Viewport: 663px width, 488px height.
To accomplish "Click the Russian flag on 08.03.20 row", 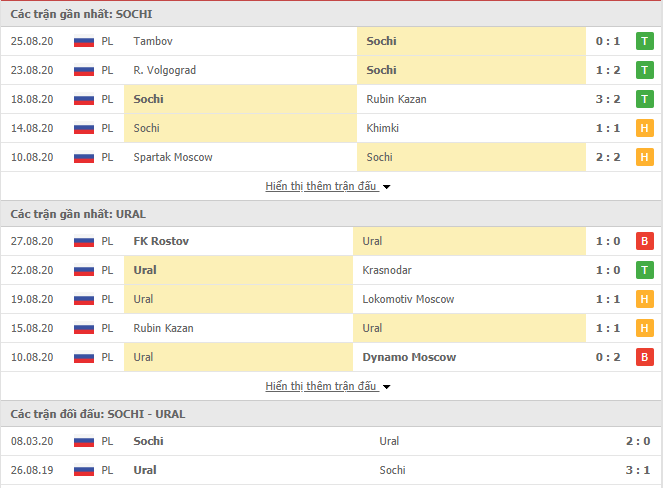I will pyautogui.click(x=84, y=441).
